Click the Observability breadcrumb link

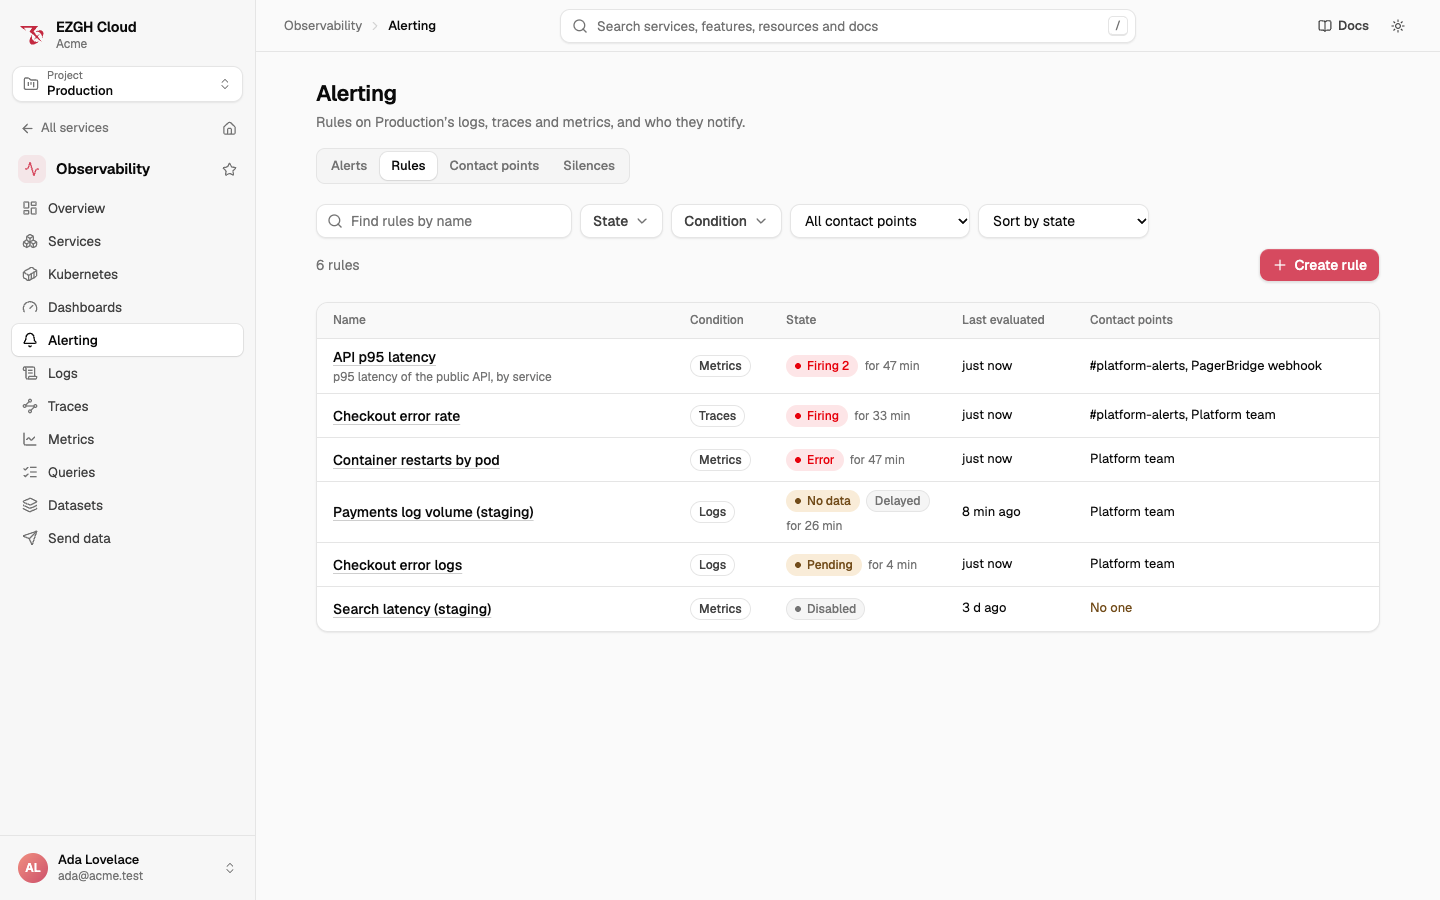click(x=323, y=26)
